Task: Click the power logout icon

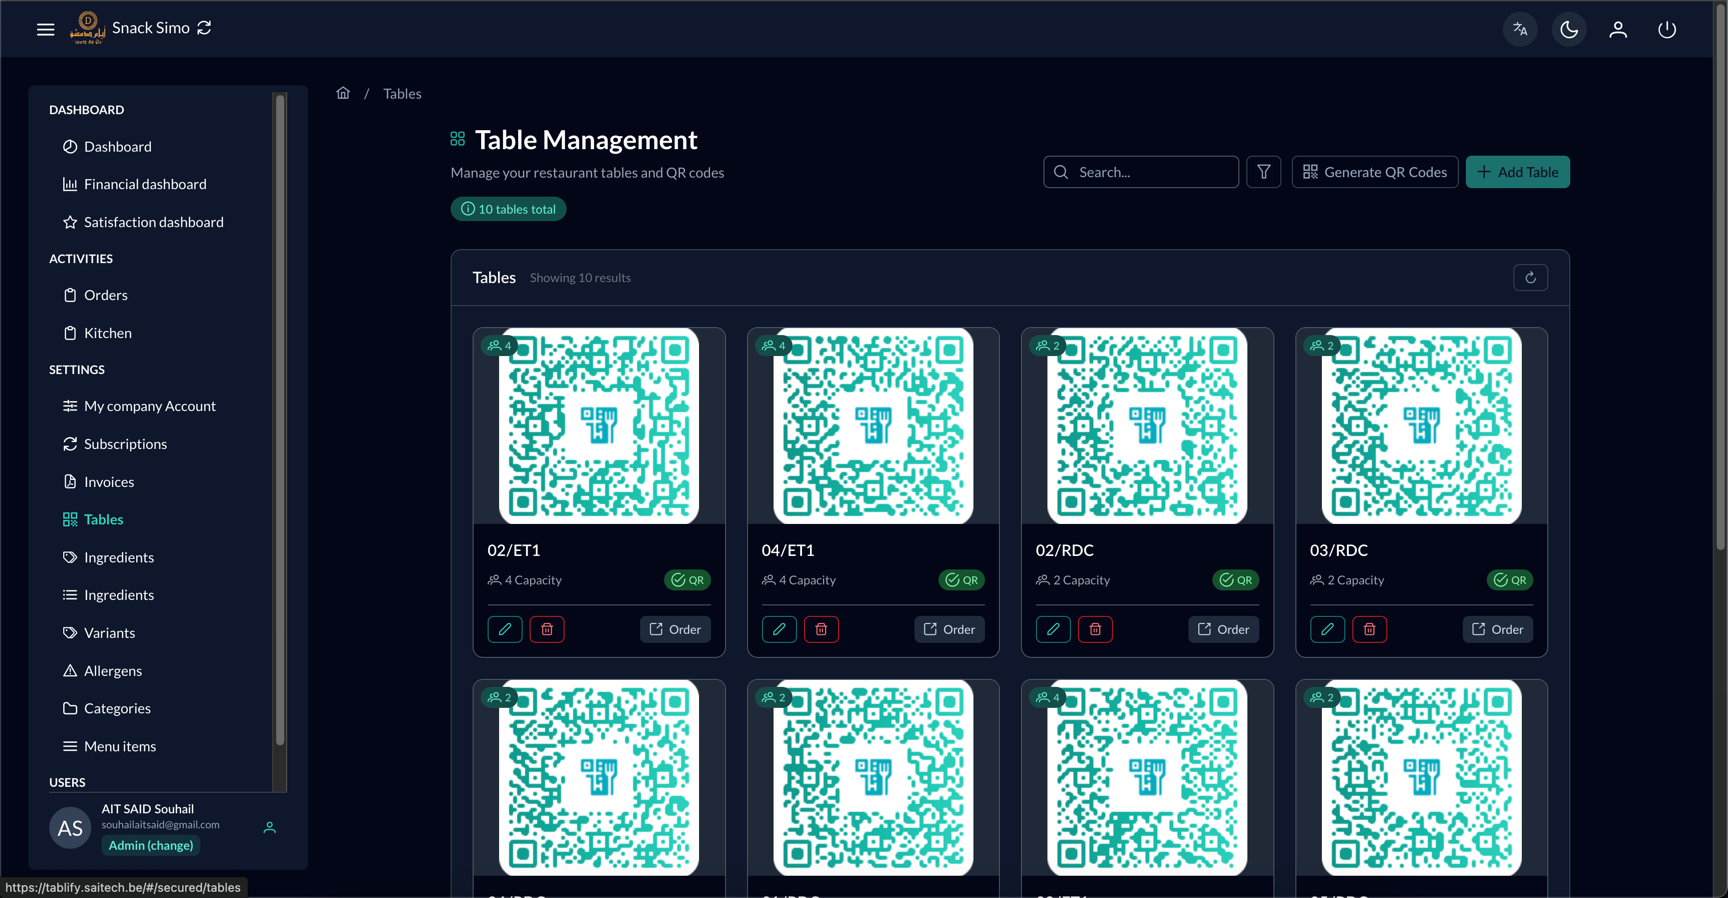Action: click(x=1667, y=29)
